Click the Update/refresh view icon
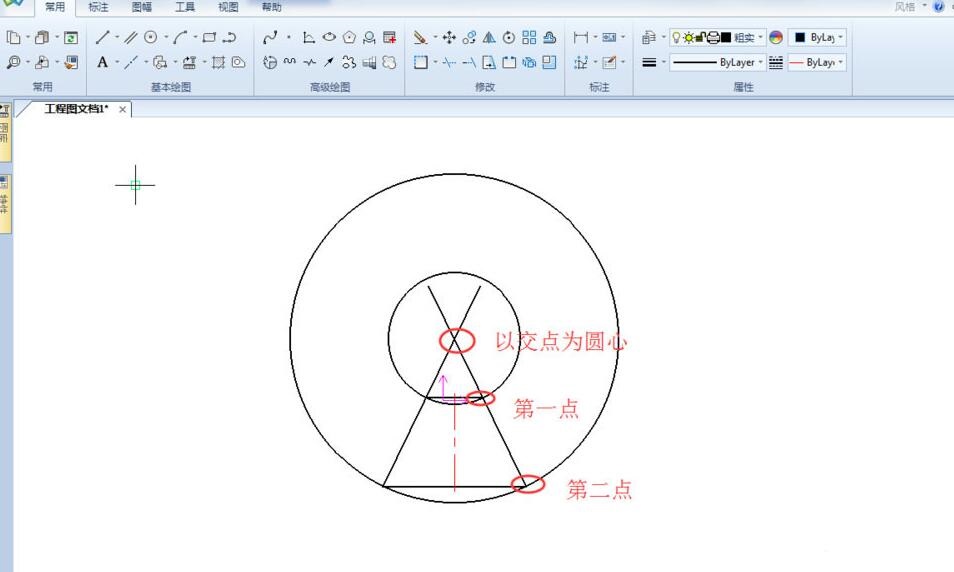The height and width of the screenshot is (572, 954). [71, 37]
